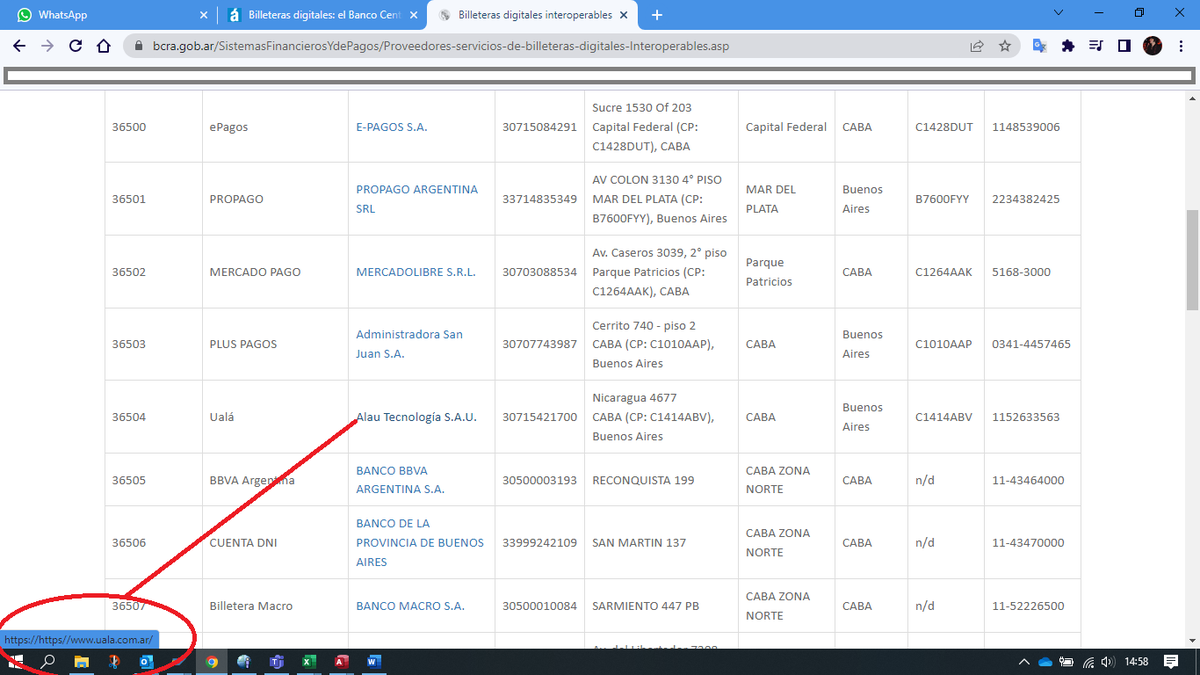Open Excel from the taskbar
Screen dimensions: 1200x675
(309, 662)
